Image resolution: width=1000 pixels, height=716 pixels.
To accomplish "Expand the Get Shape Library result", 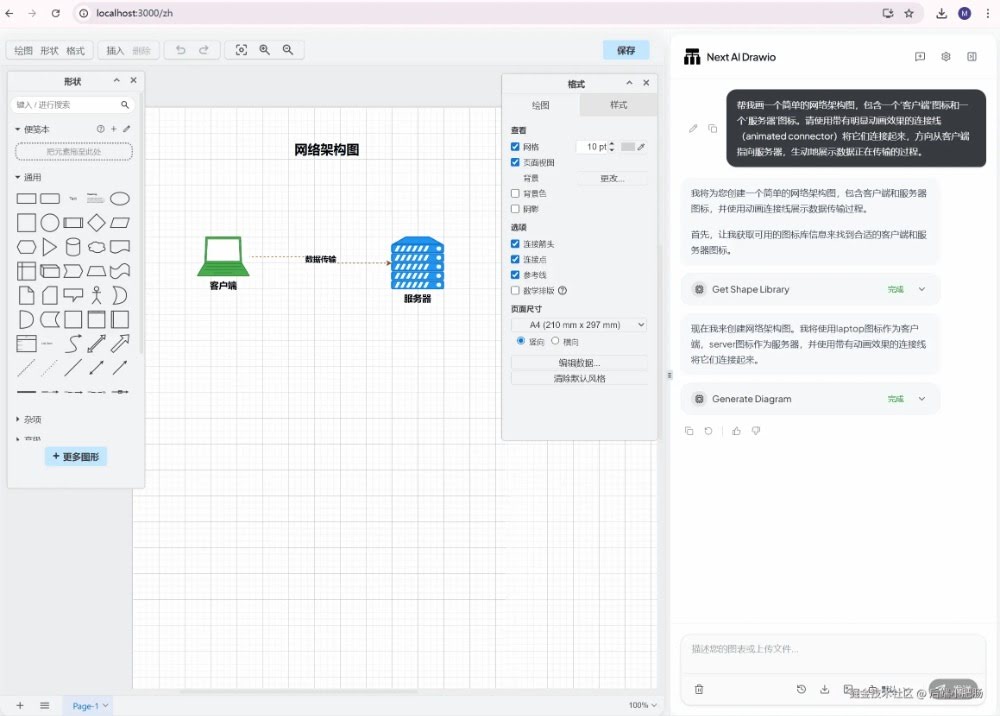I will [x=922, y=289].
